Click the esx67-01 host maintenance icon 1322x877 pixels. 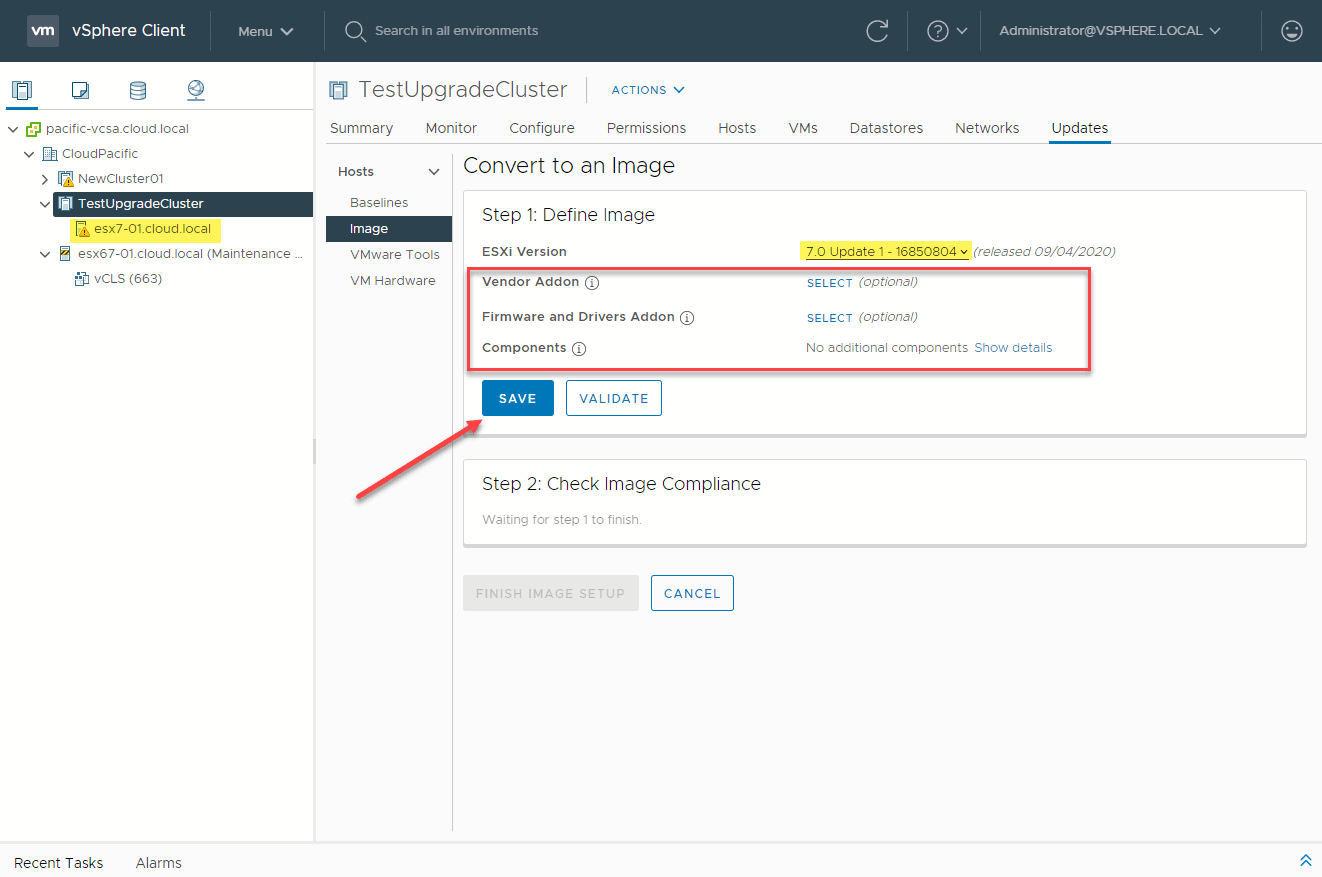[x=66, y=254]
